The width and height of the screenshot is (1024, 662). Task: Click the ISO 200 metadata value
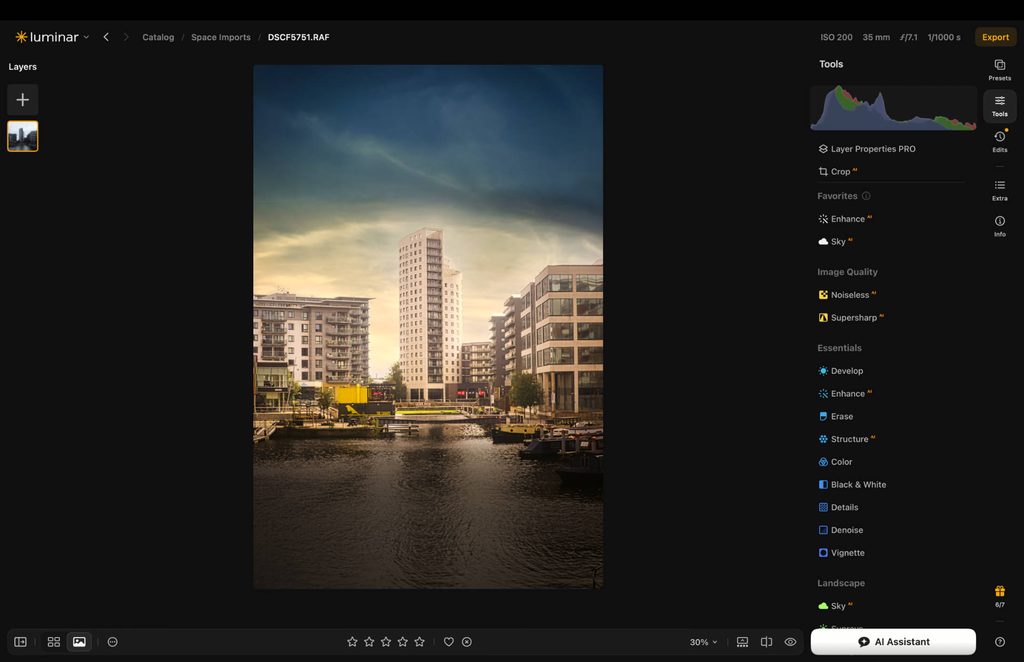click(x=837, y=37)
